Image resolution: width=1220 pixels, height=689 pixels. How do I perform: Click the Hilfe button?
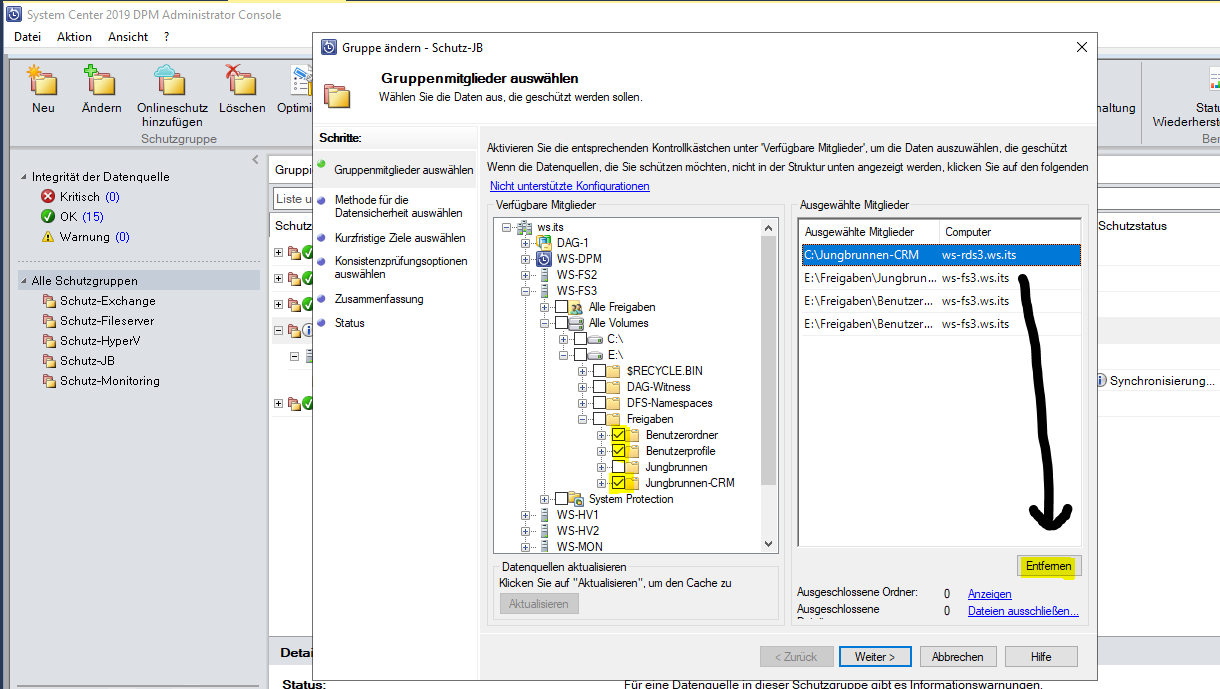[1041, 657]
